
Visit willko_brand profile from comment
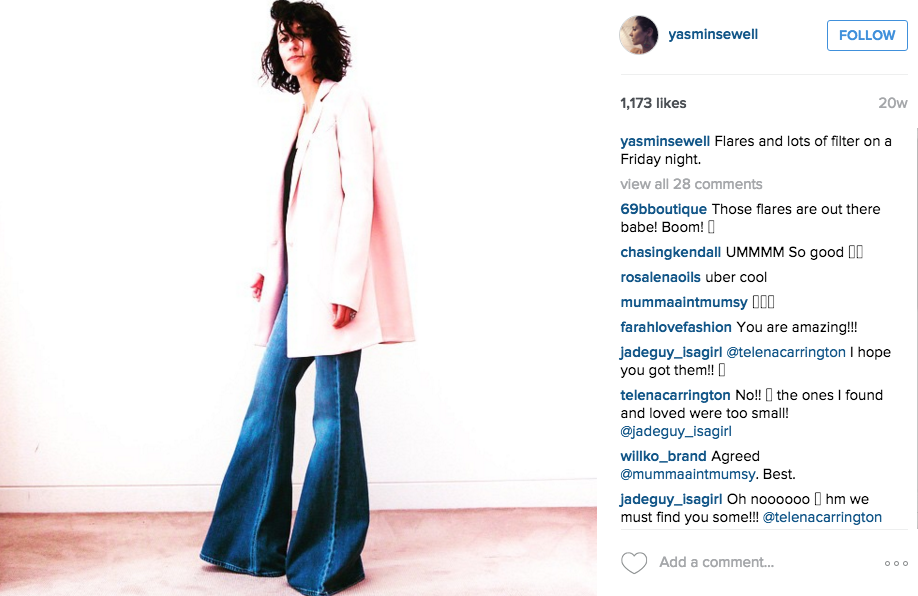click(663, 456)
